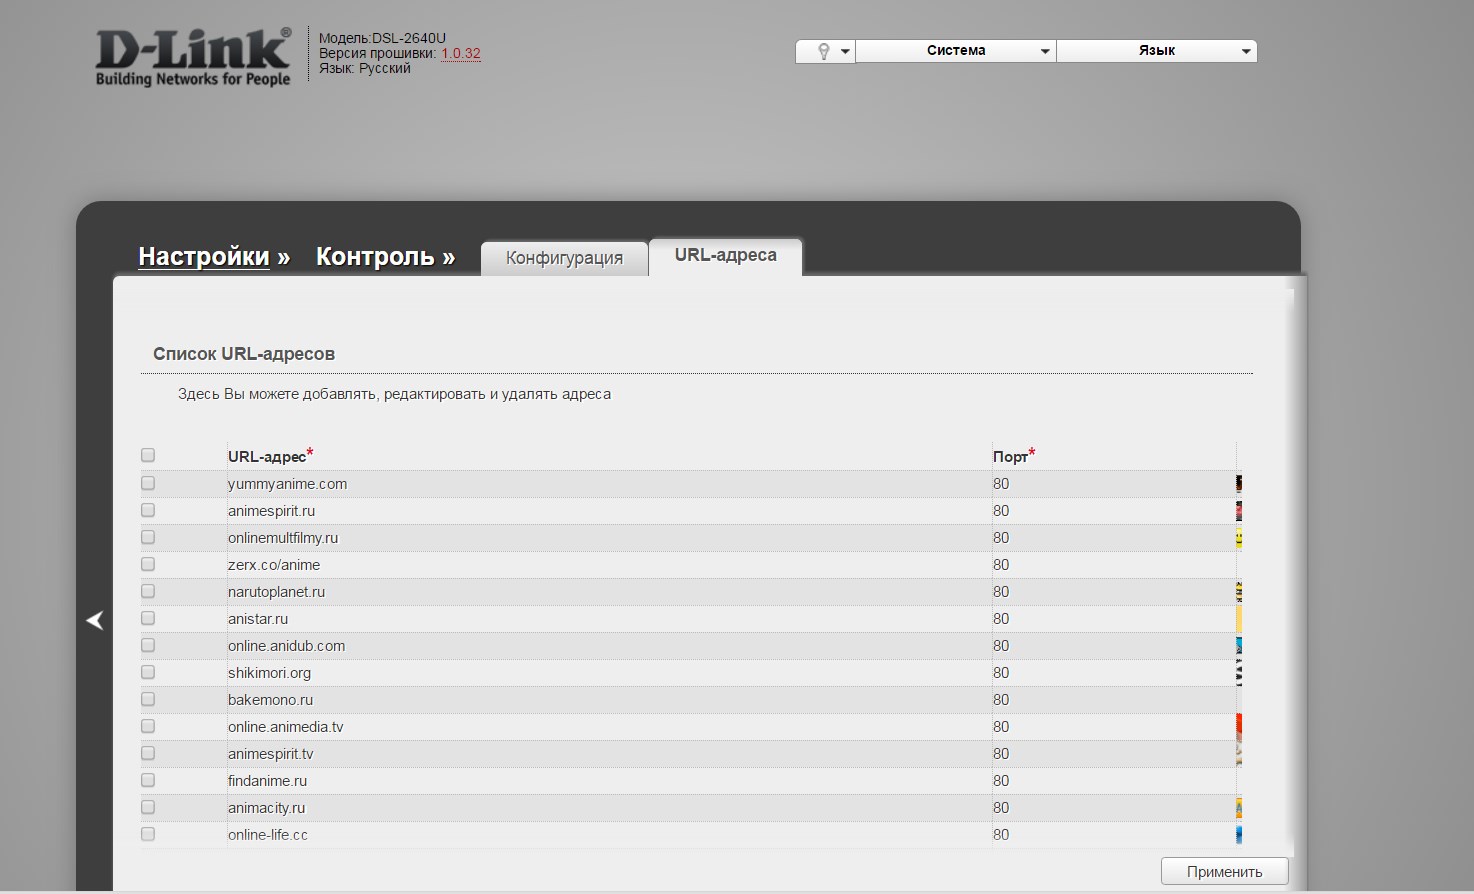Click the Порт column header
Image resolution: width=1474 pixels, height=894 pixels.
pos(1013,456)
